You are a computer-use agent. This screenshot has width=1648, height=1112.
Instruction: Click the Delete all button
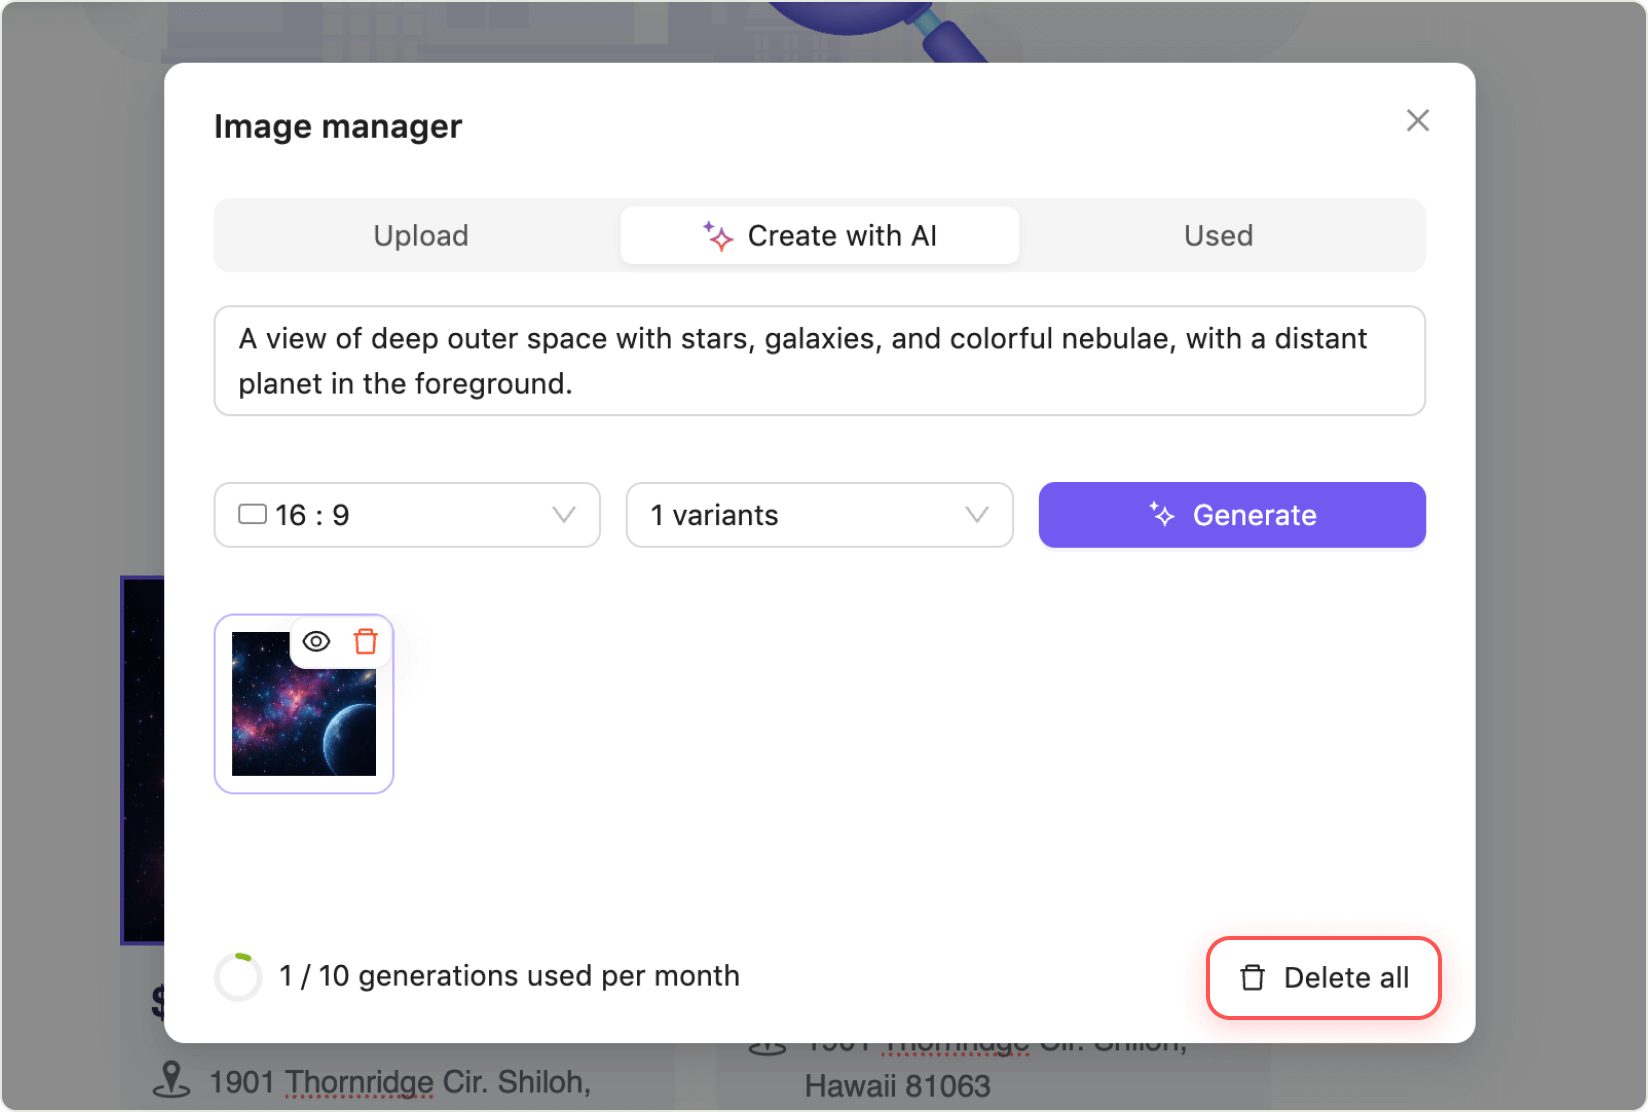pyautogui.click(x=1324, y=978)
